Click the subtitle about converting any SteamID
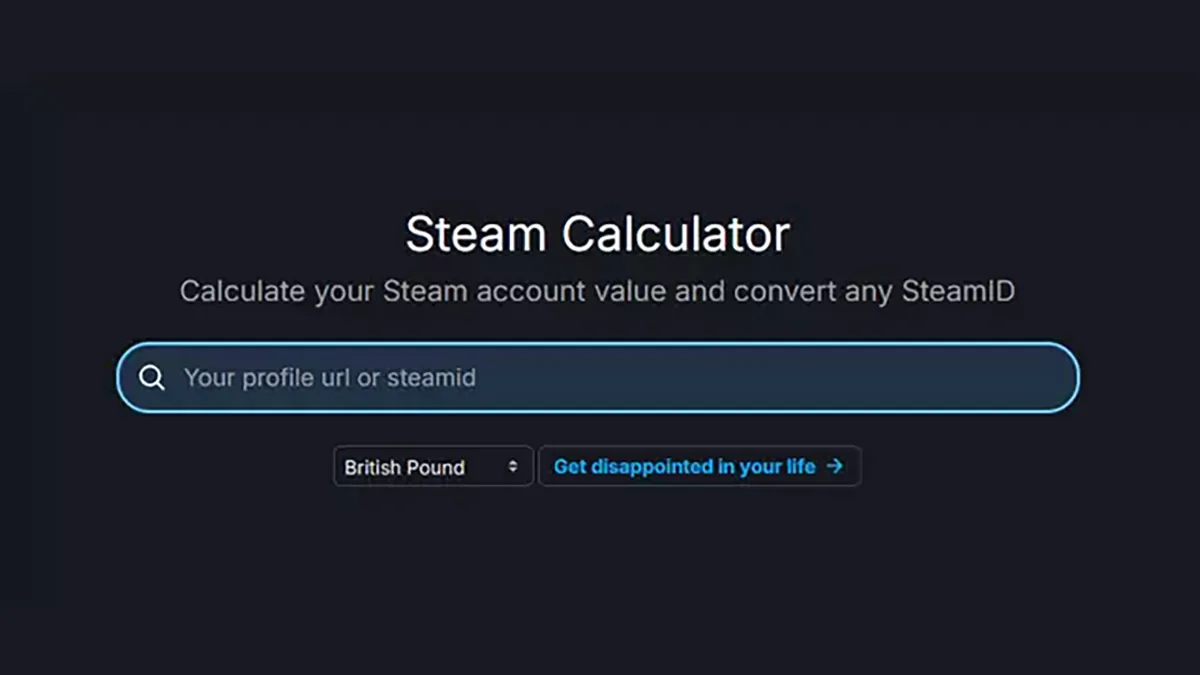This screenshot has width=1200, height=675. tap(598, 291)
